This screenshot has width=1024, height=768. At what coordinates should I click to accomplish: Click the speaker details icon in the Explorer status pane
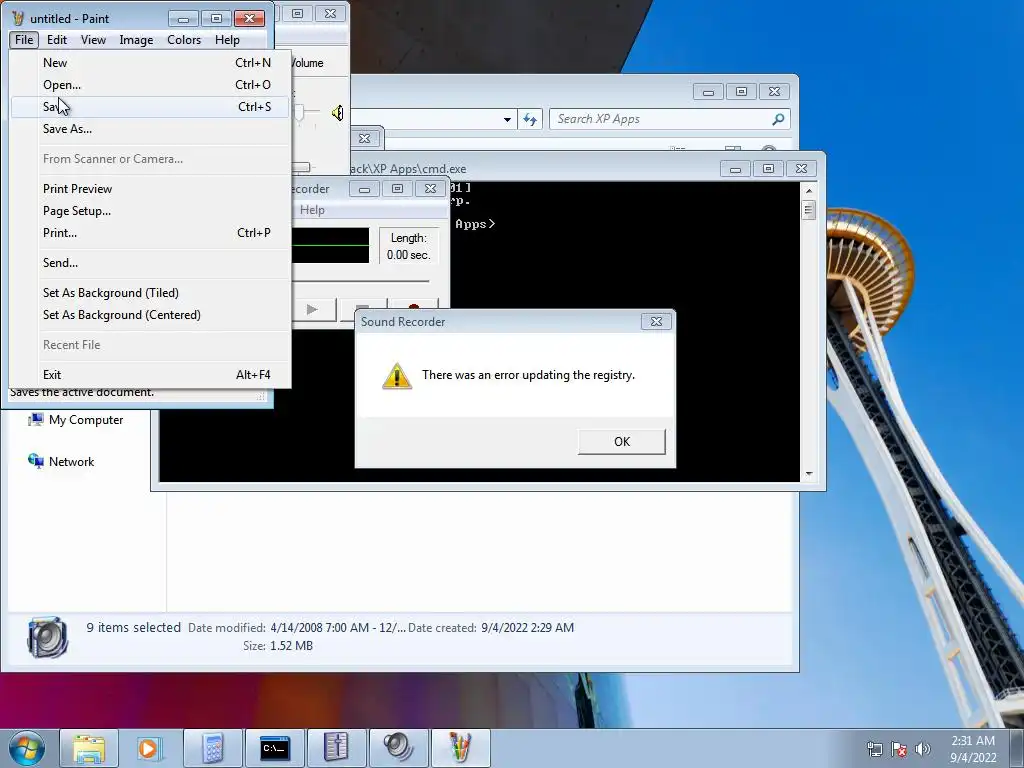pyautogui.click(x=48, y=636)
